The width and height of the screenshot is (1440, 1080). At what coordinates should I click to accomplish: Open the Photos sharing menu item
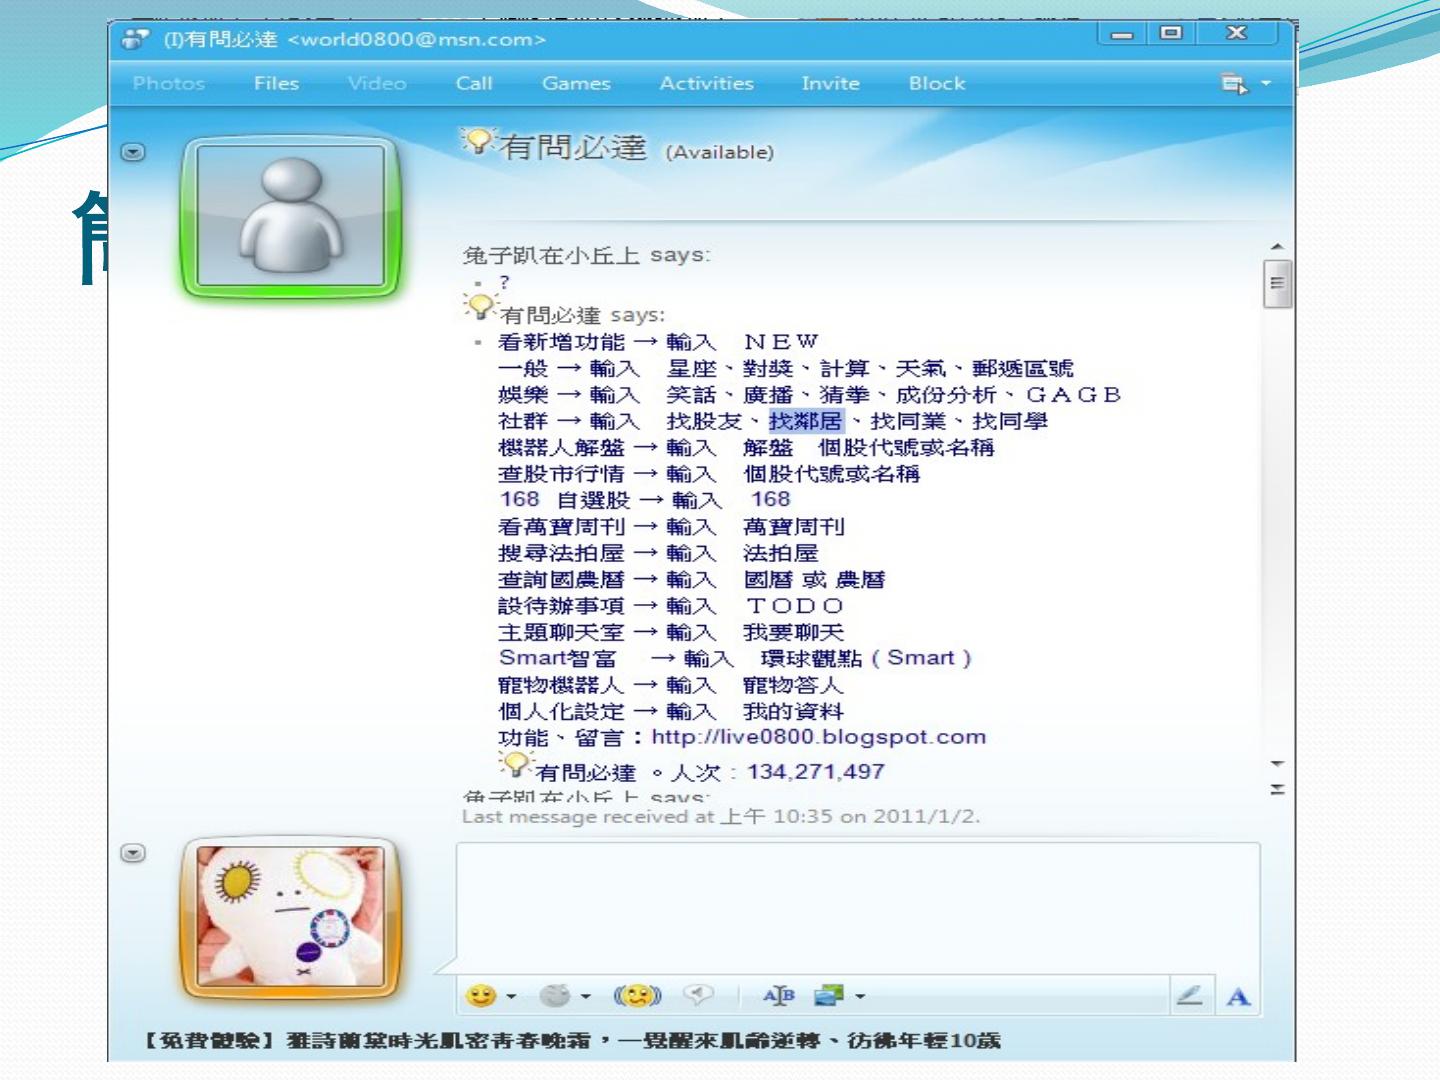(168, 84)
